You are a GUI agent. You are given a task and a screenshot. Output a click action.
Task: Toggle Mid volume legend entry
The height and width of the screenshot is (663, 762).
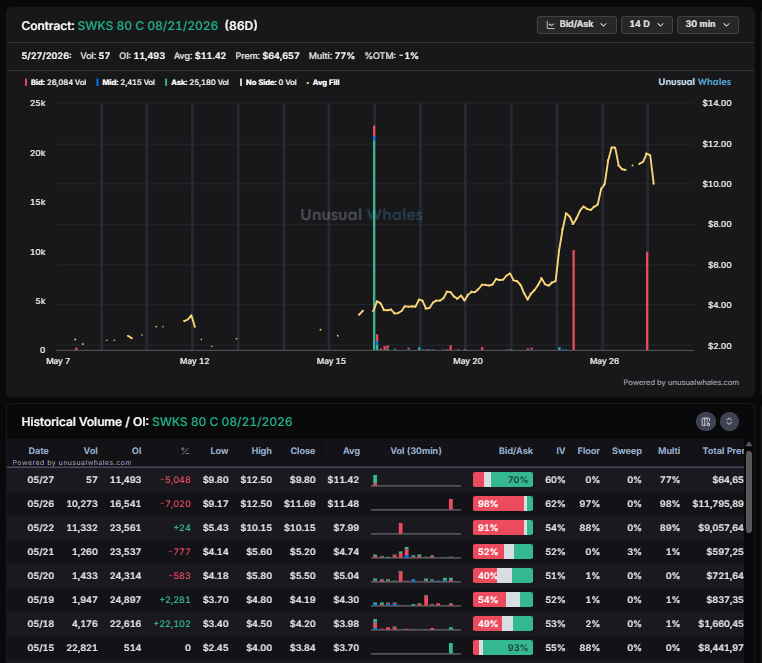point(126,83)
